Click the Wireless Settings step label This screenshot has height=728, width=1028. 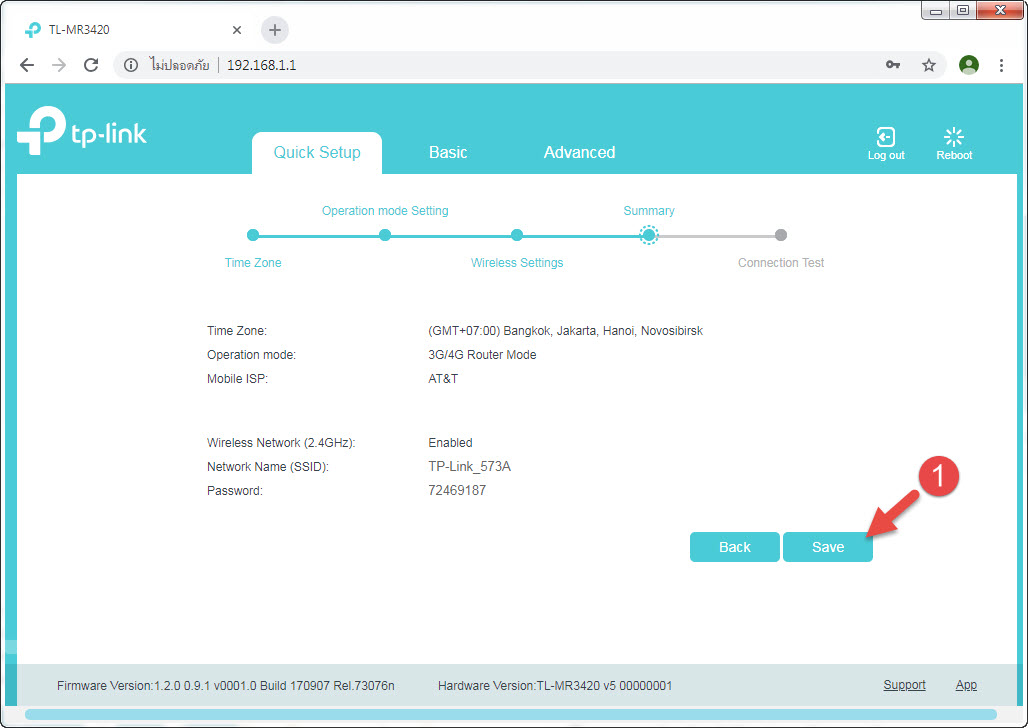coord(517,262)
